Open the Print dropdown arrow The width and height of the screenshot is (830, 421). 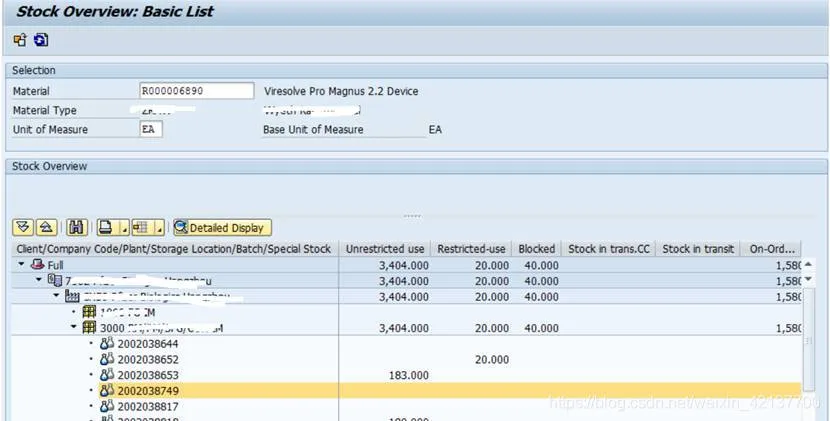(x=125, y=228)
